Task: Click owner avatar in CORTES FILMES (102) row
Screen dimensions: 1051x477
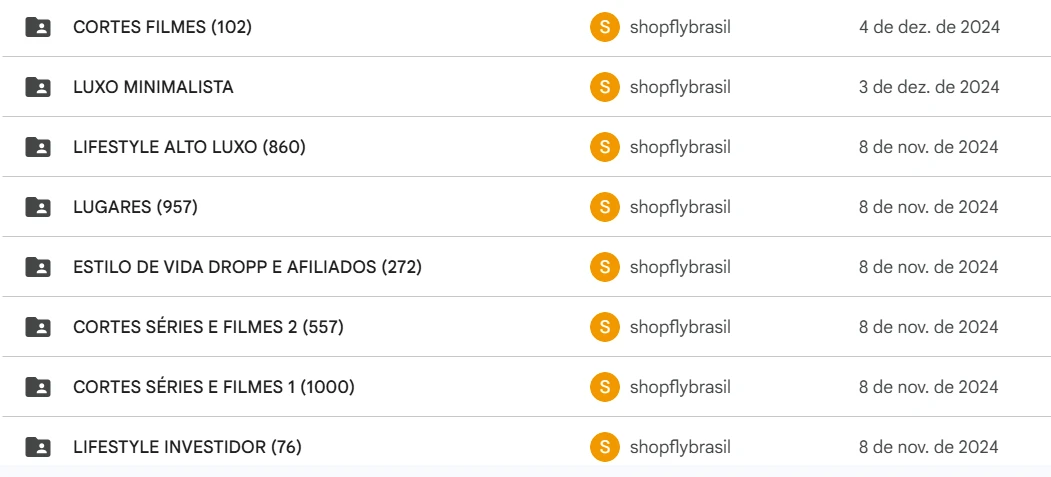Action: tap(604, 27)
